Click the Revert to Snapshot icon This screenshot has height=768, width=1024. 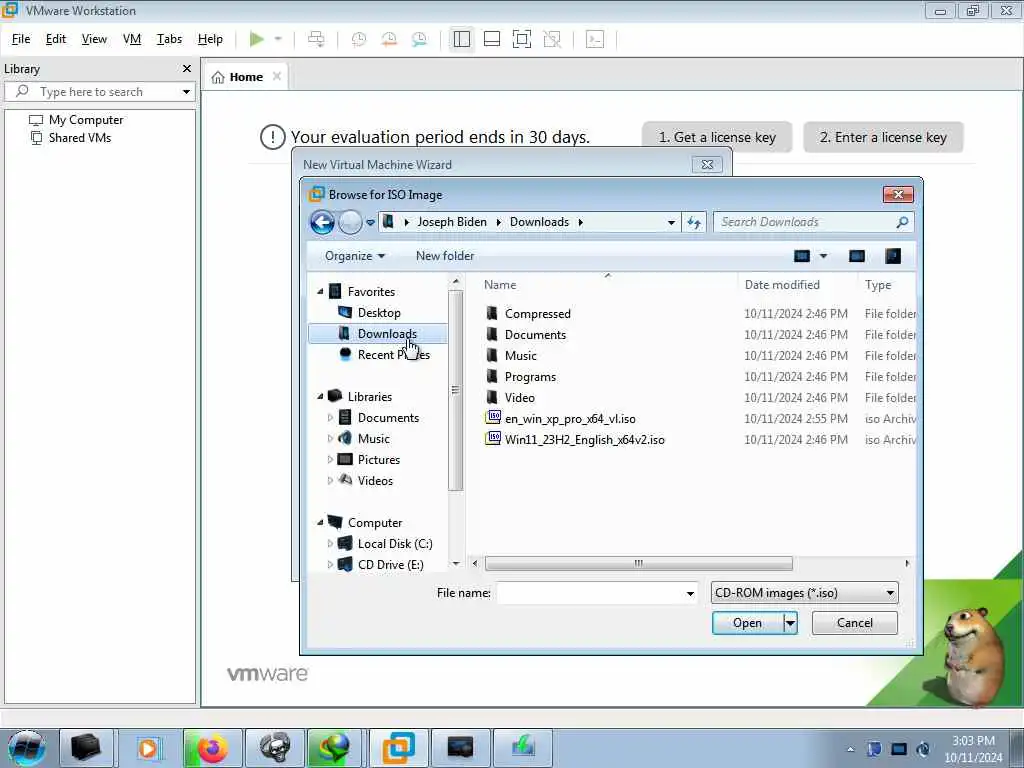click(389, 39)
